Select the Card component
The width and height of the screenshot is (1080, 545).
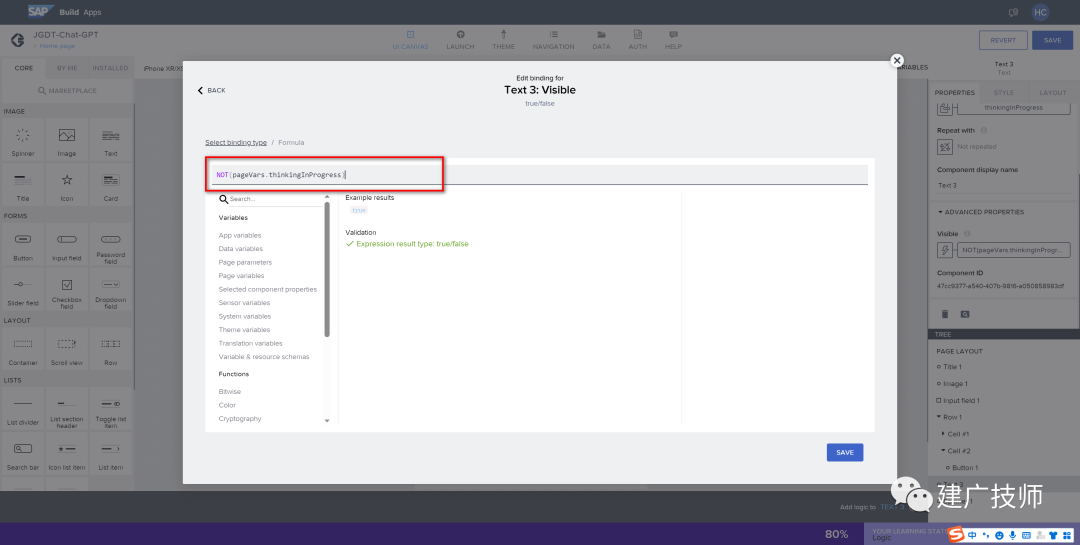[x=111, y=186]
